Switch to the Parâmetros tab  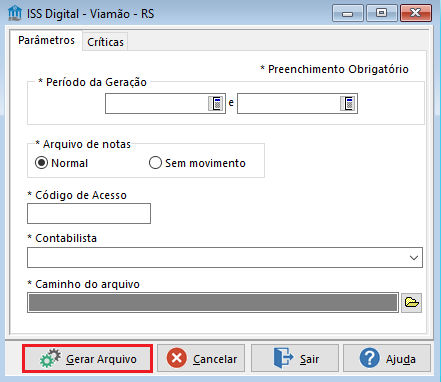tap(46, 40)
